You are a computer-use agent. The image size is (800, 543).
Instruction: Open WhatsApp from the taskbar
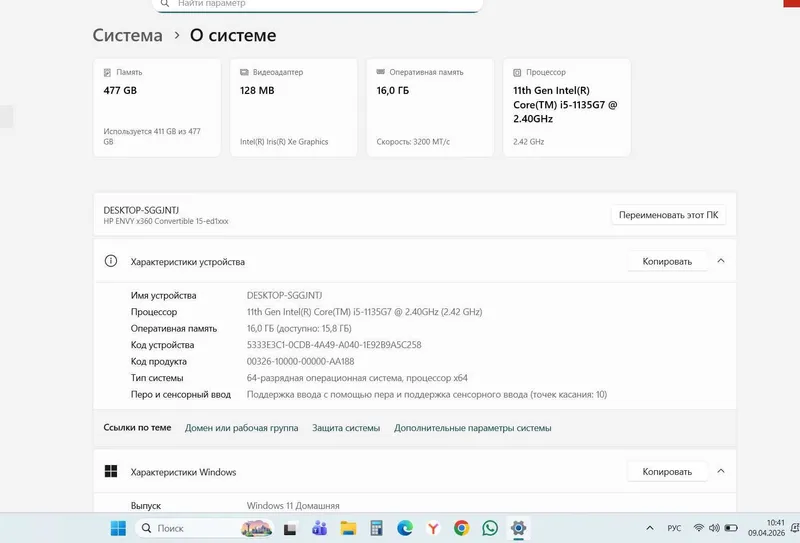[x=490, y=528]
